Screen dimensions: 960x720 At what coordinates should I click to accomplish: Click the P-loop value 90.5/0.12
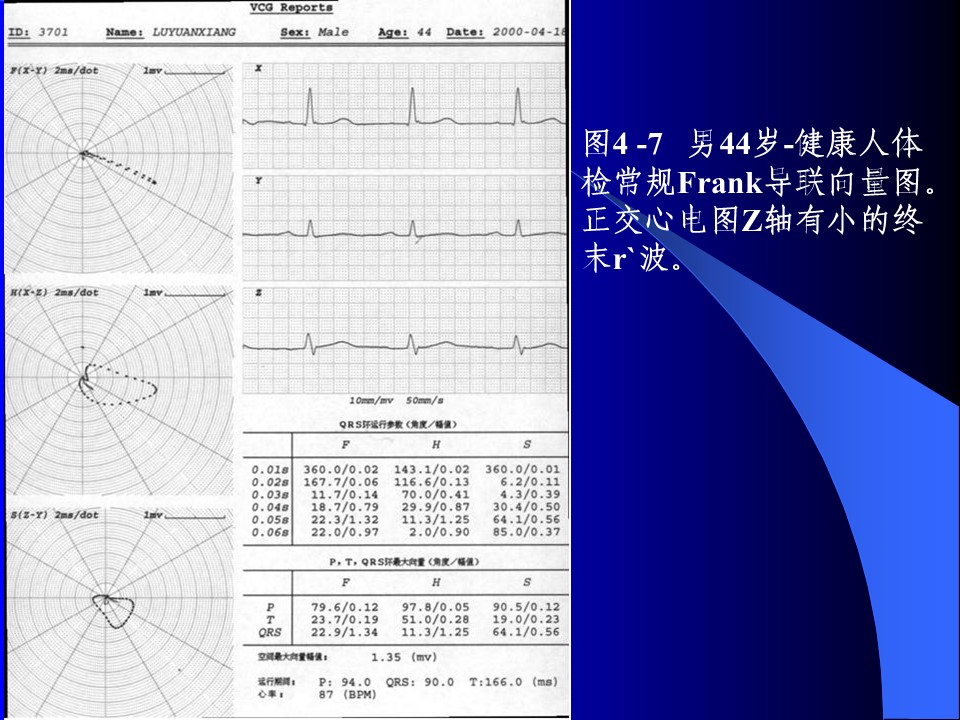526,607
